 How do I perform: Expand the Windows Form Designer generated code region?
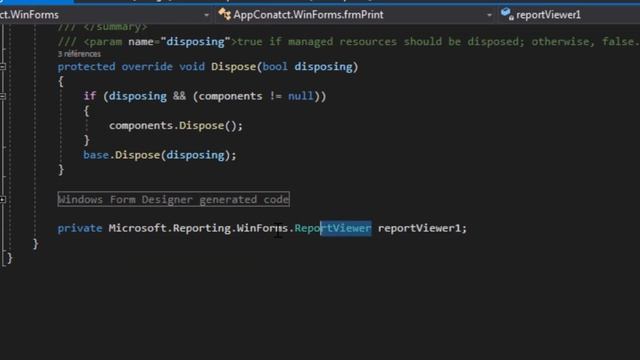3,200
